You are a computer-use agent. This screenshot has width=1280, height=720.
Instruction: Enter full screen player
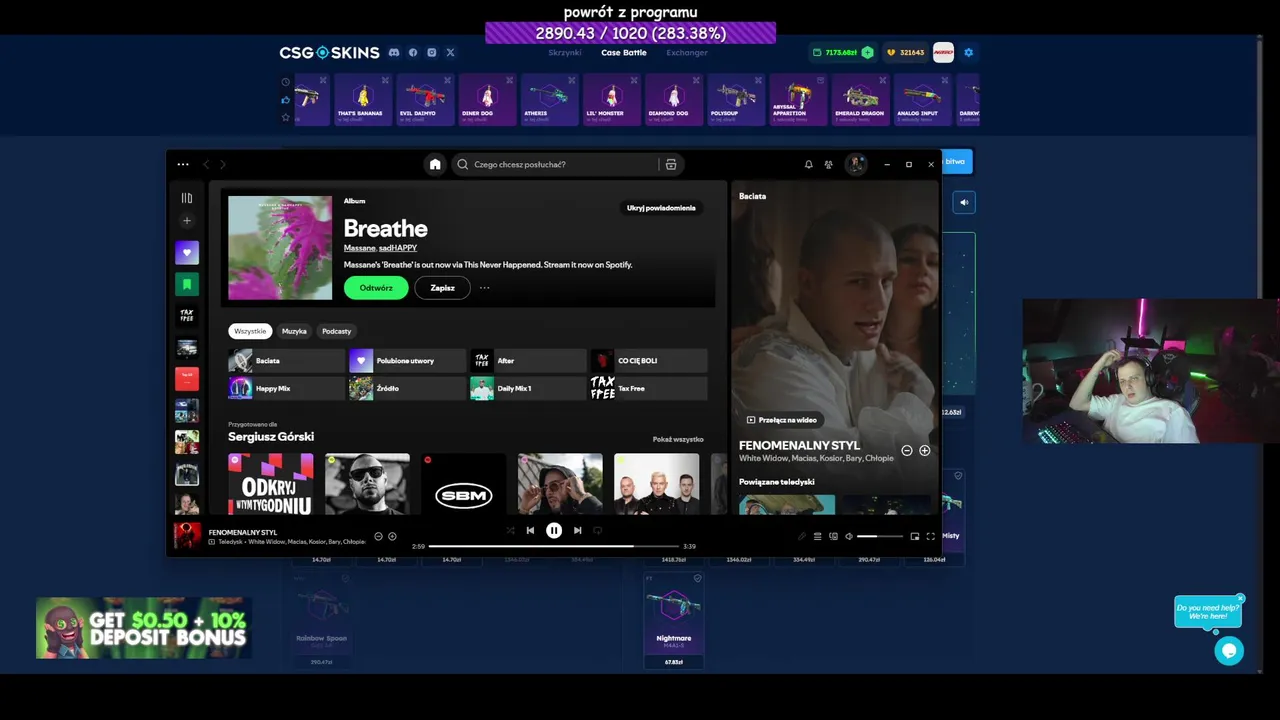[930, 537]
